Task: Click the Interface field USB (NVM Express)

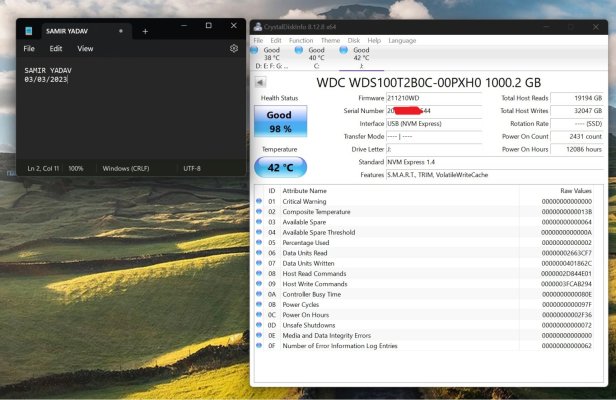Action: pos(434,123)
